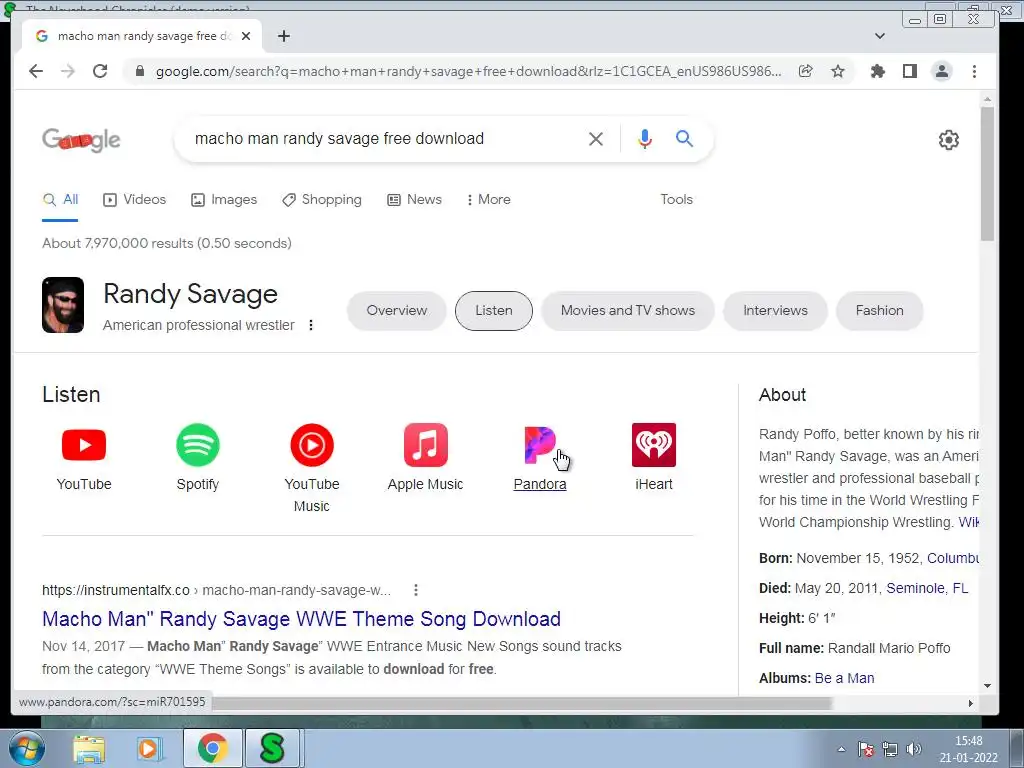Open the Chrome profile avatar
The height and width of the screenshot is (768, 1024).
pyautogui.click(x=942, y=71)
